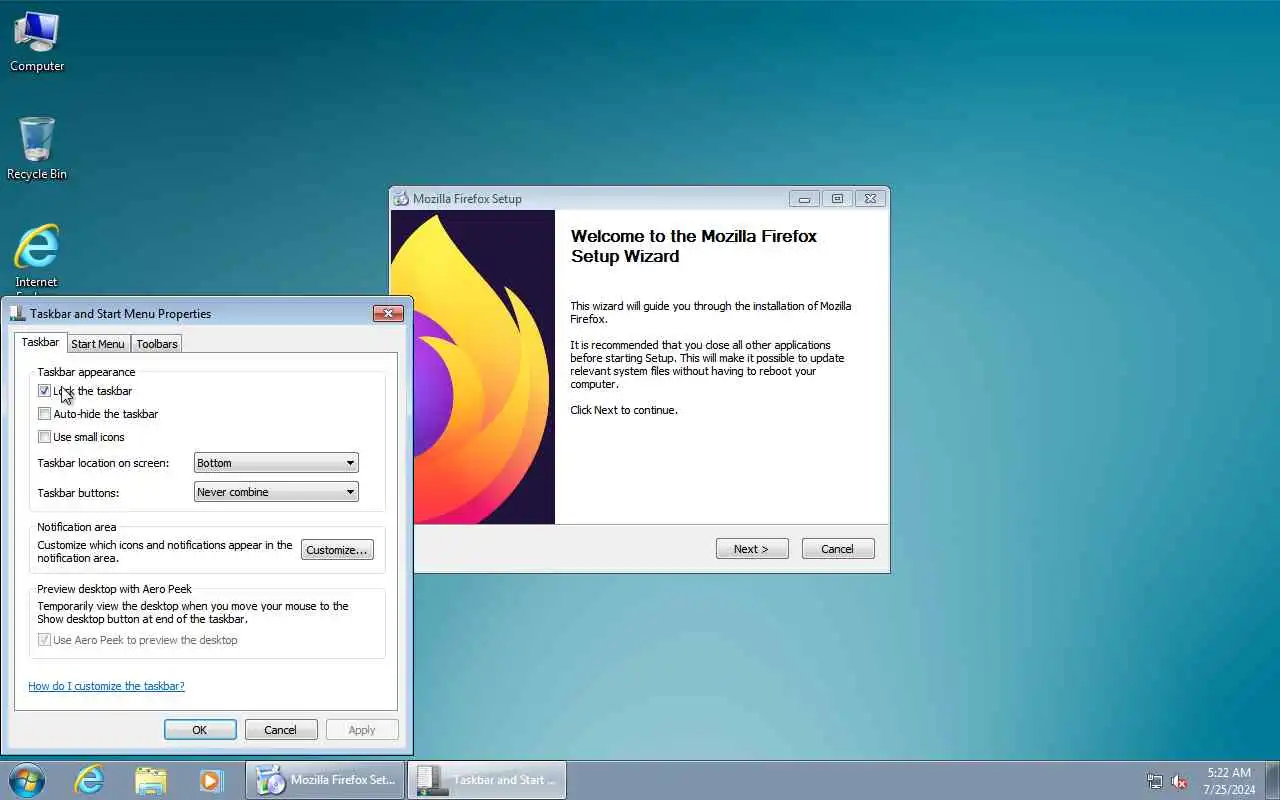
Task: Open the Computer desktop icon
Action: [37, 42]
